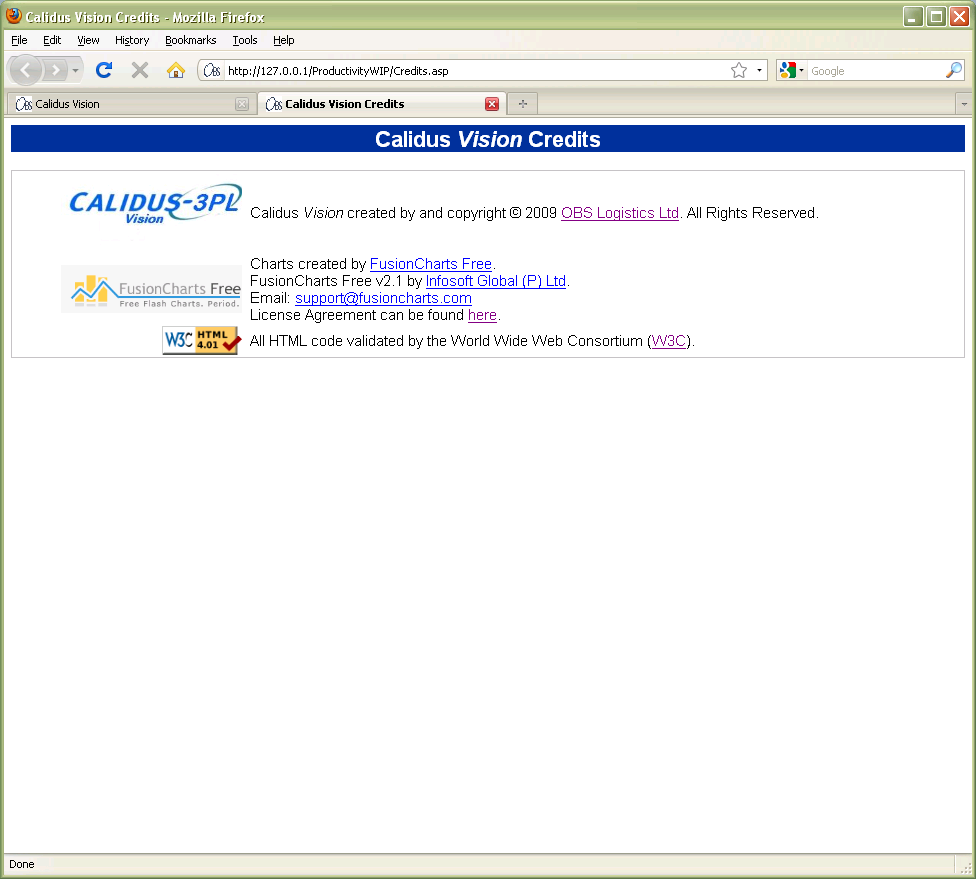Close the Calidus Vision tab
Image resolution: width=976 pixels, height=879 pixels.
coord(242,104)
